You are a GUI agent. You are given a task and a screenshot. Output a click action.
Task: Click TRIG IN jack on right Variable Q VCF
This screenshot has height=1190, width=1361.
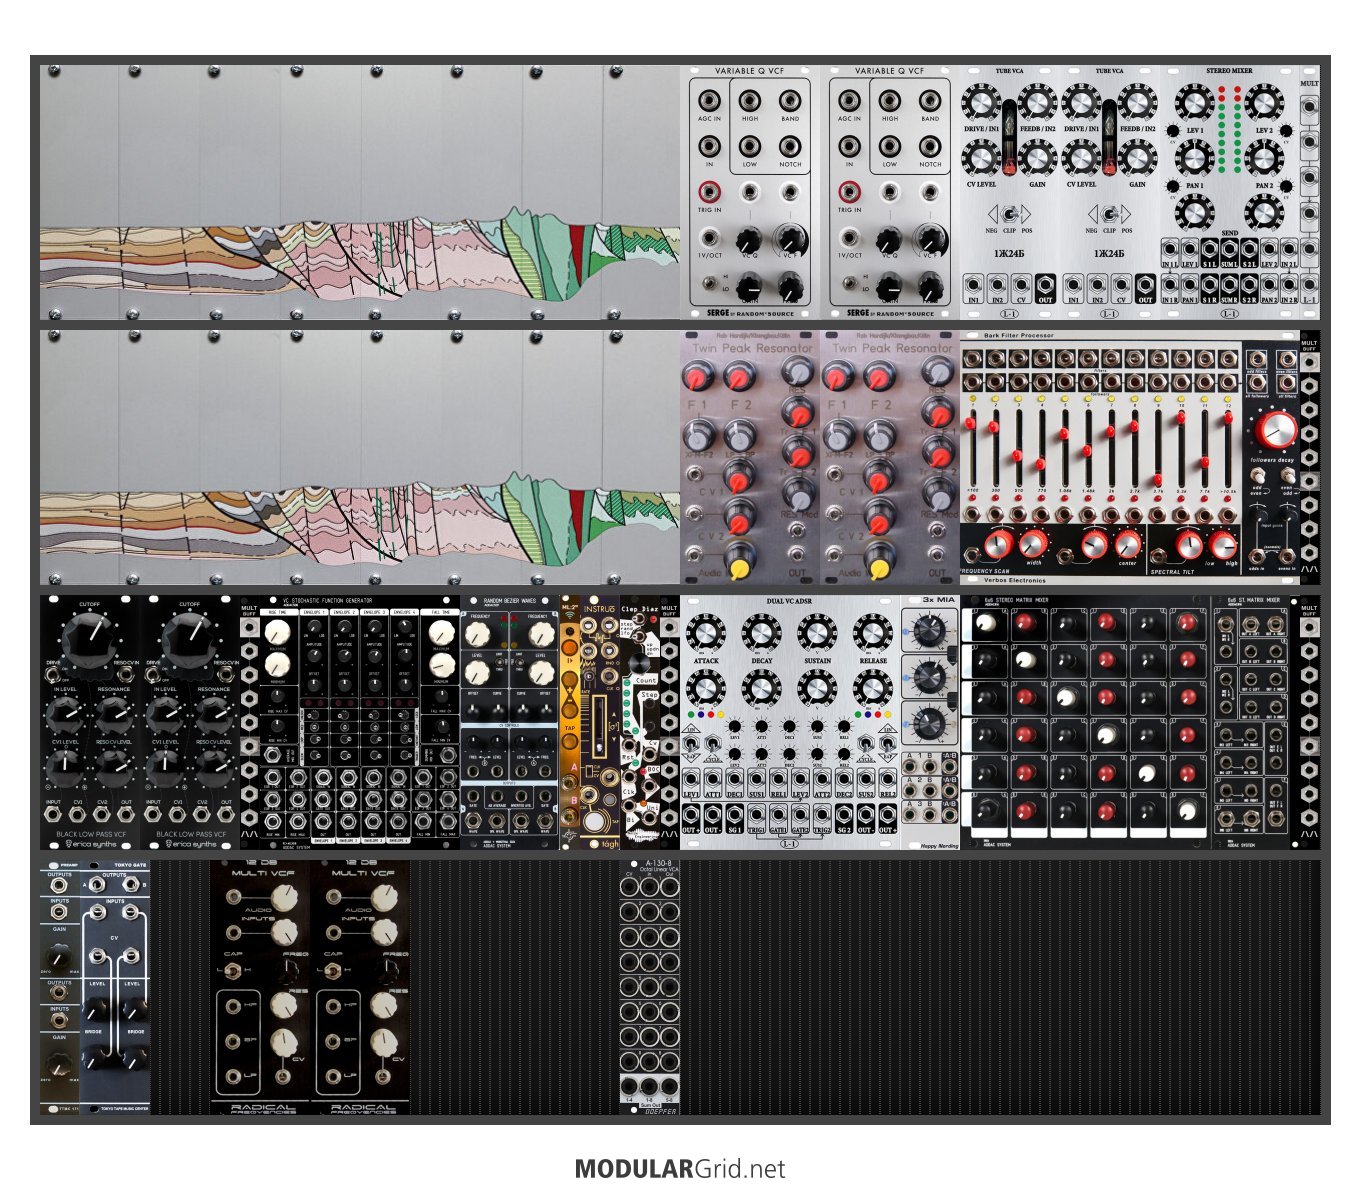[849, 191]
